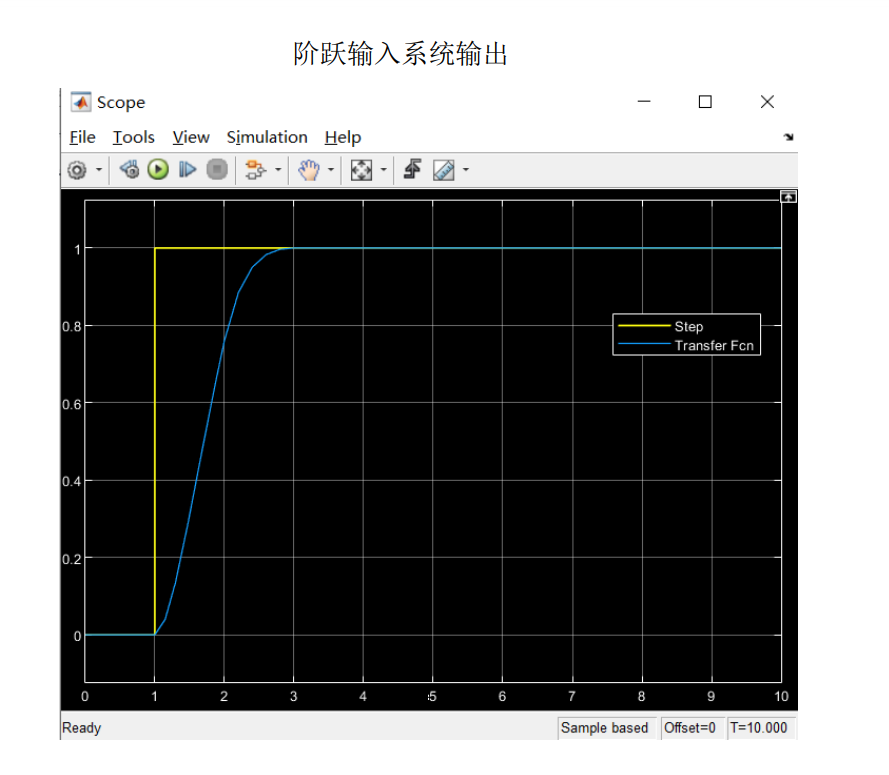The width and height of the screenshot is (889, 775).
Task: Click the 'T=10.000' status field
Action: tap(759, 727)
